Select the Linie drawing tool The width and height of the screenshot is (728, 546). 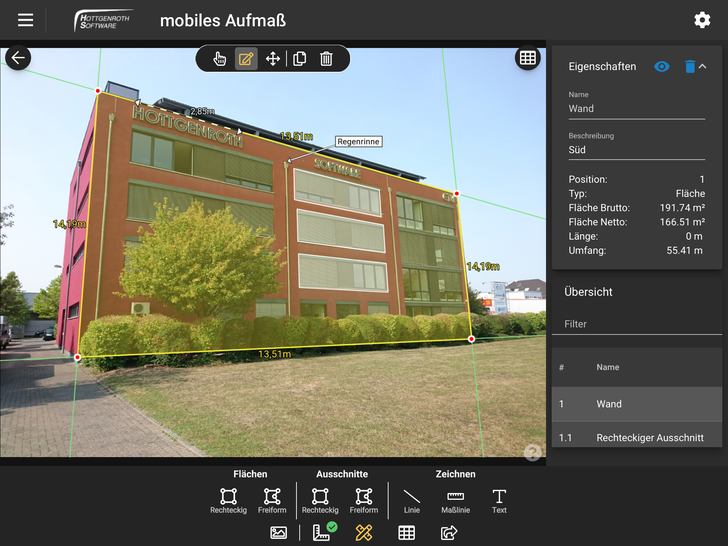pos(412,497)
